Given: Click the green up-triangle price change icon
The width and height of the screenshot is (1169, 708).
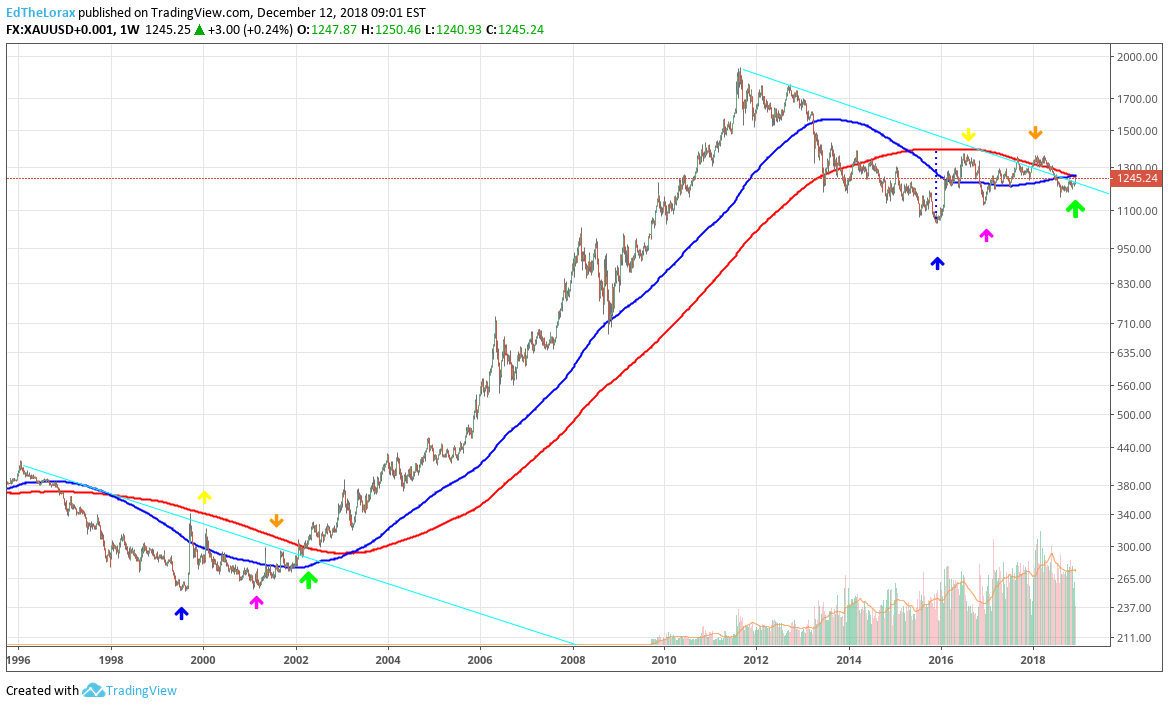Looking at the screenshot, I should click(x=199, y=30).
